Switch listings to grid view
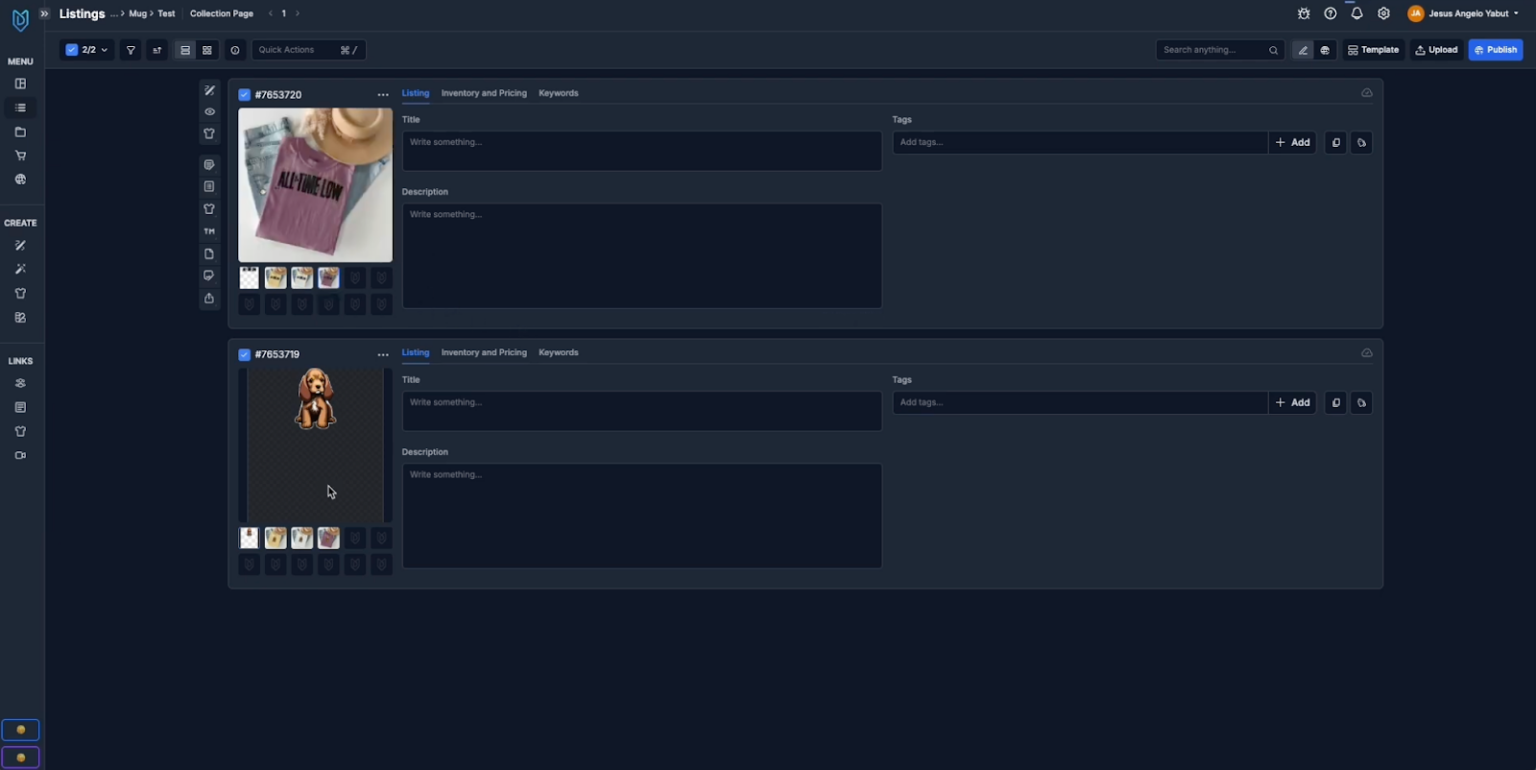 pyautogui.click(x=207, y=50)
